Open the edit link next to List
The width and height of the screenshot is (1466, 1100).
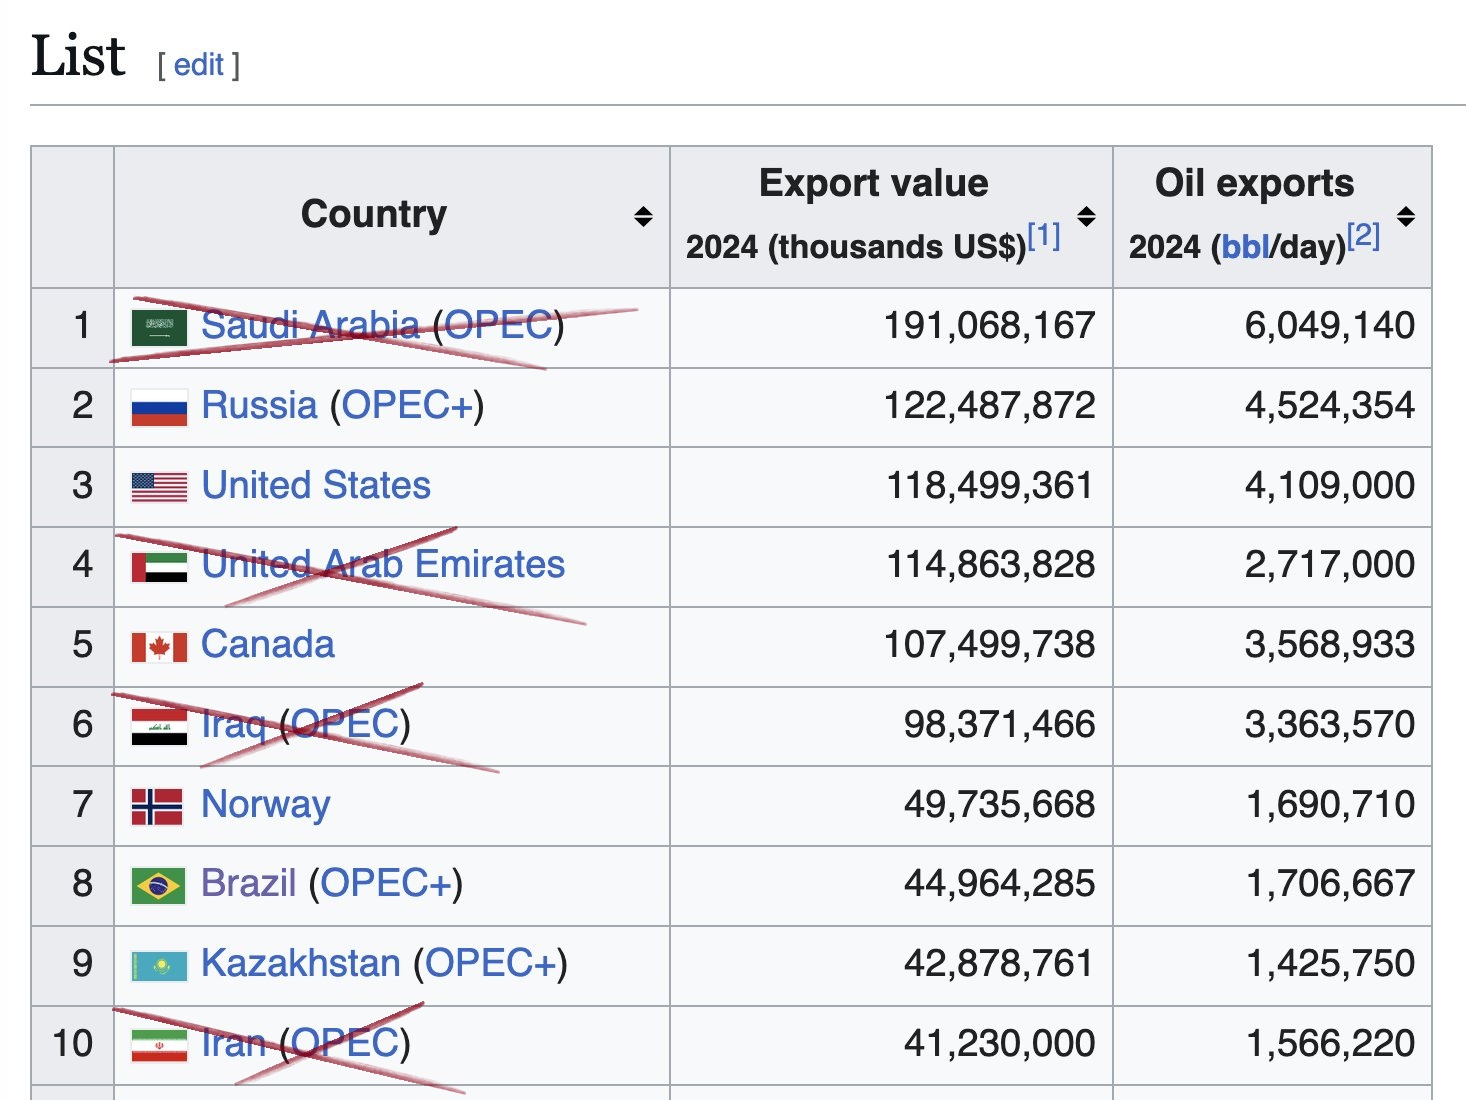click(x=198, y=65)
